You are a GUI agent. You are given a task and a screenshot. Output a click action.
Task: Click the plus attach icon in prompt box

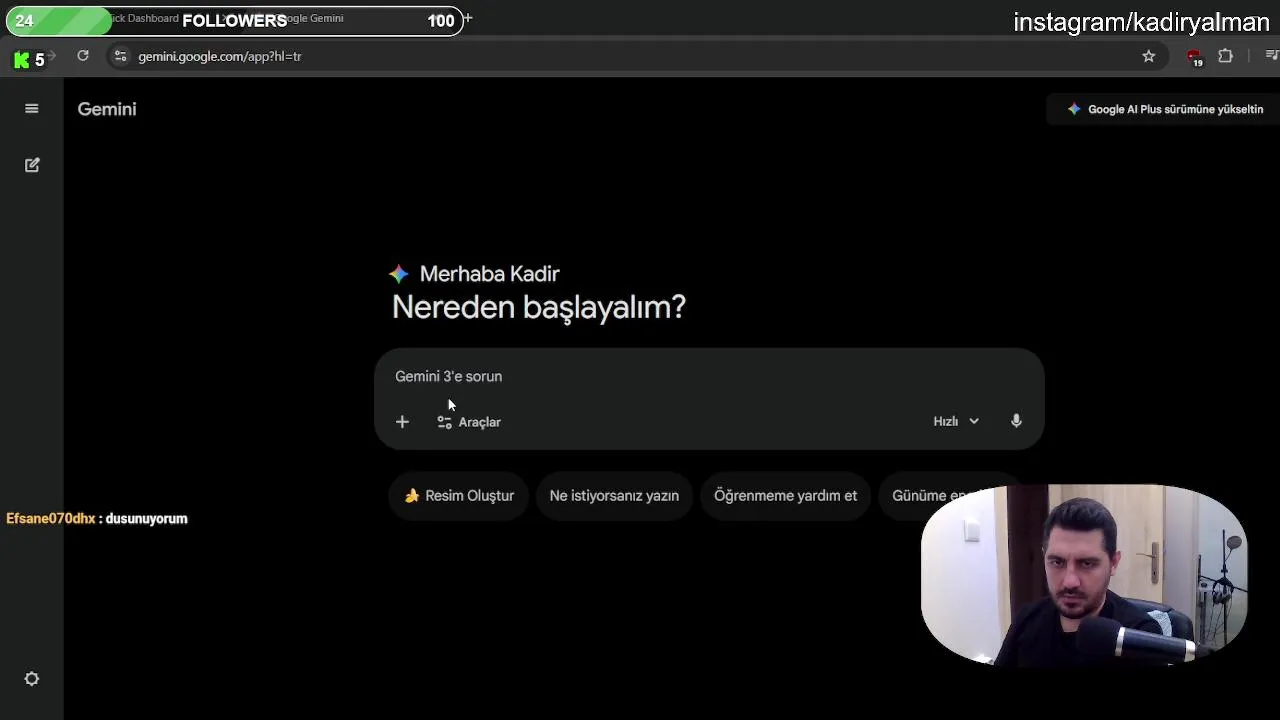point(402,422)
